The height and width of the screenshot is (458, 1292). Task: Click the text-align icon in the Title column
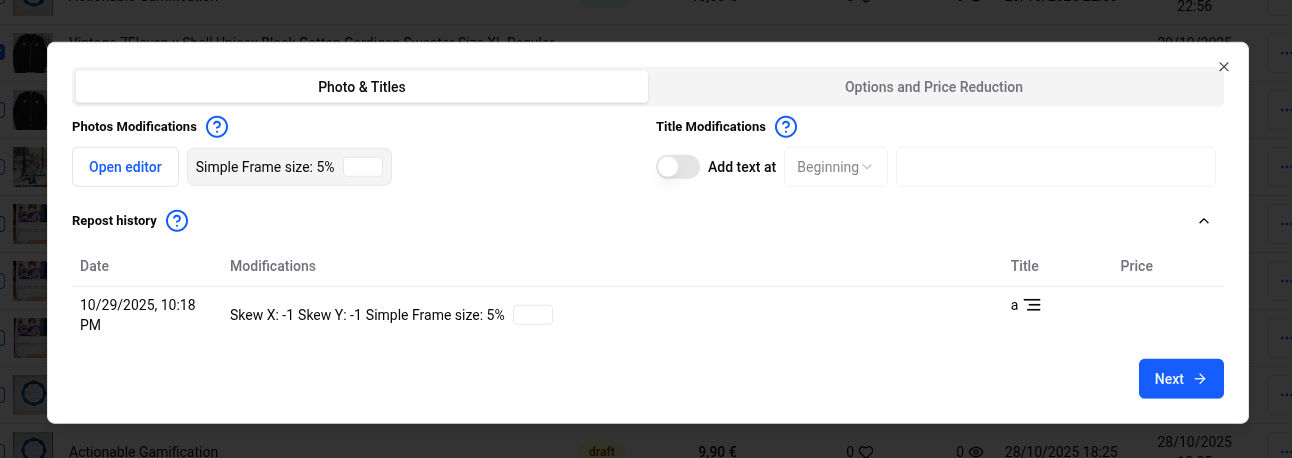tap(1032, 305)
